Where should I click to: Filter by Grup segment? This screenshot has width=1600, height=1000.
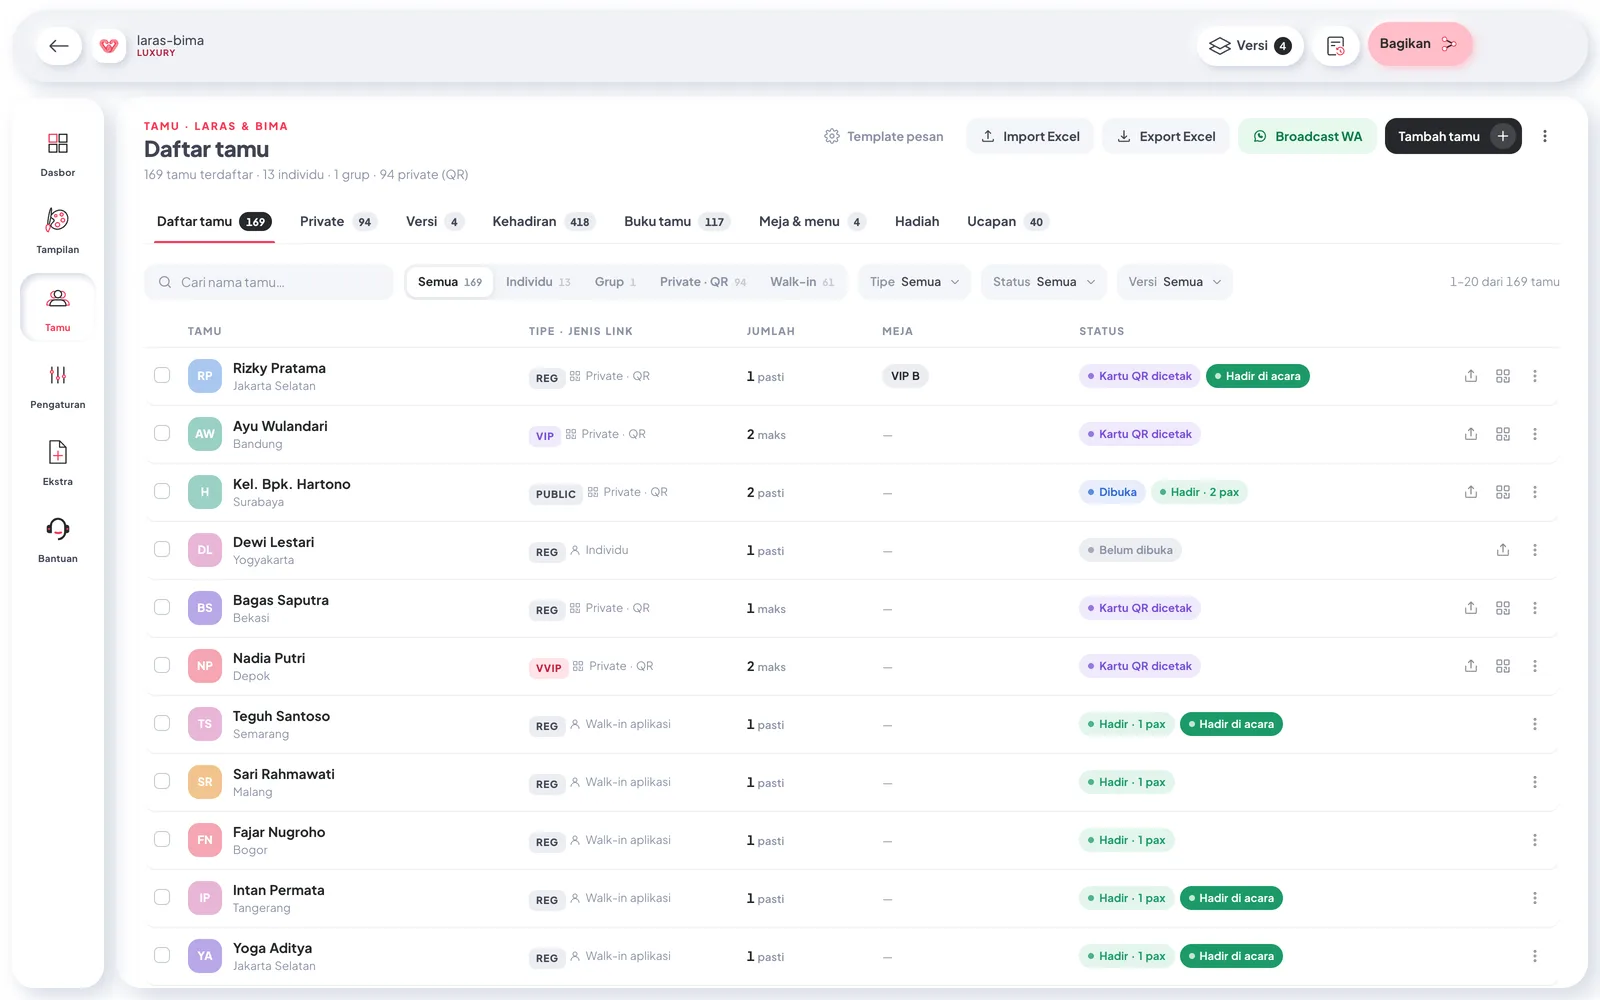point(615,282)
